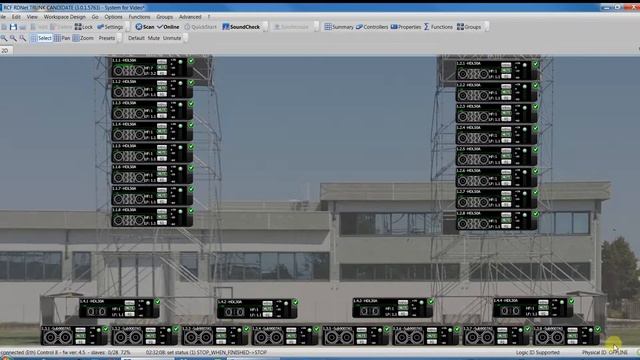
Task: Toggle MUTE on module 1.4.3 HDL30A
Action: point(403,308)
